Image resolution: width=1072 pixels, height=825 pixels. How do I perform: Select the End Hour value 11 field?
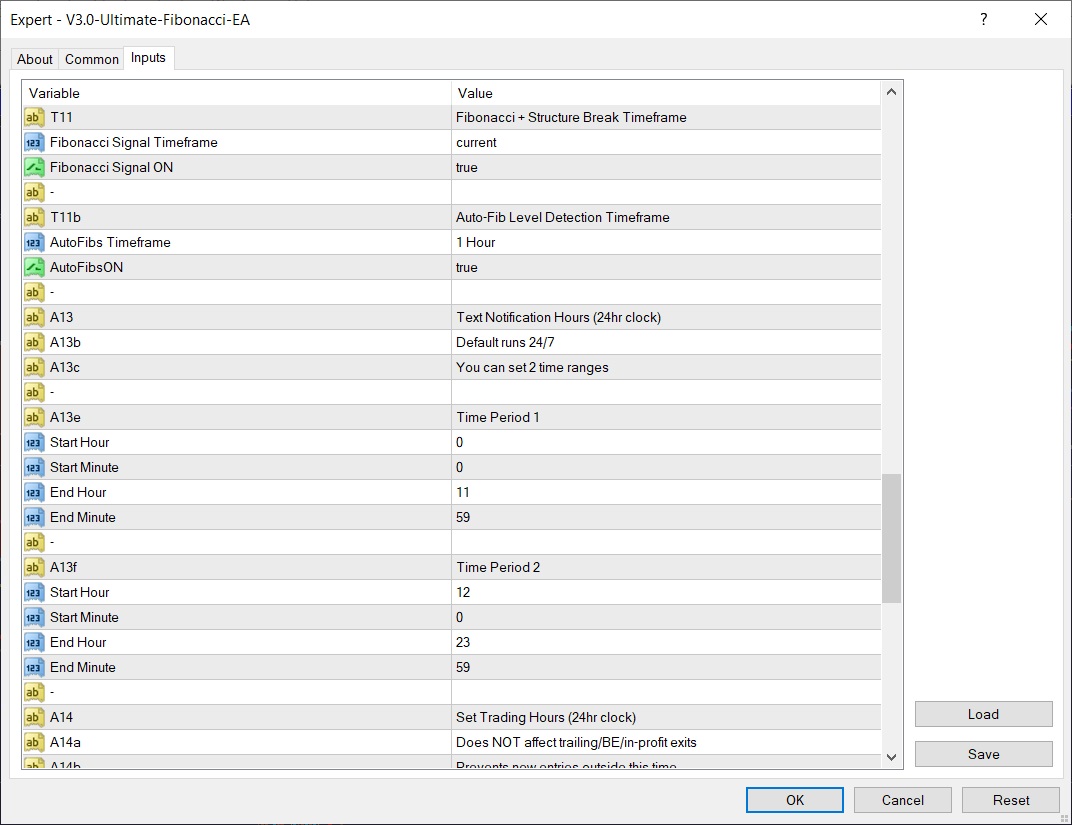665,492
